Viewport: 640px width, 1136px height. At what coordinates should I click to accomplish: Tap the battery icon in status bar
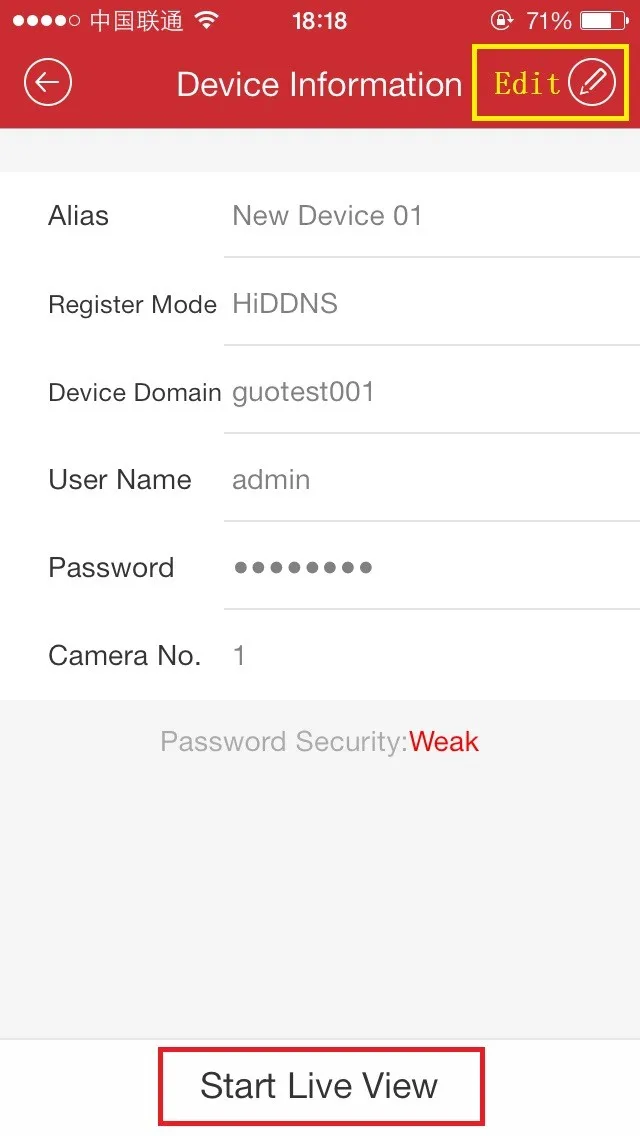[603, 20]
